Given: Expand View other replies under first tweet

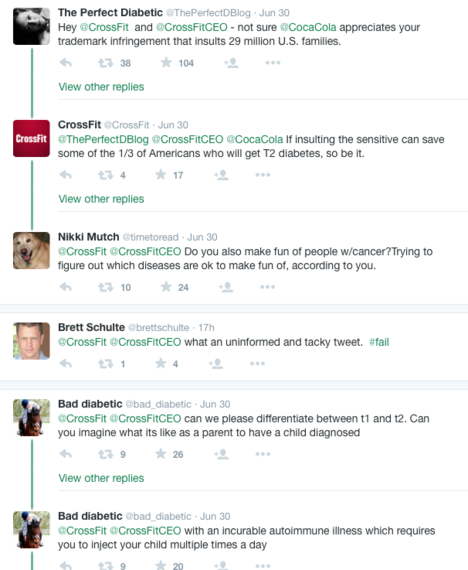Looking at the screenshot, I should click(x=101, y=87).
